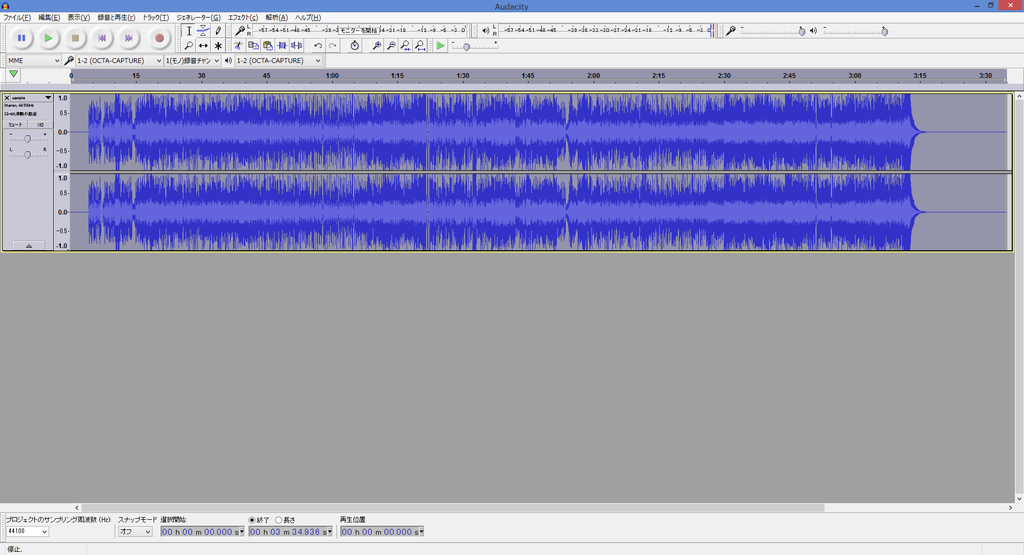The width and height of the screenshot is (1024, 555).
Task: Open the snap mode オフ dropdown
Action: [x=135, y=531]
